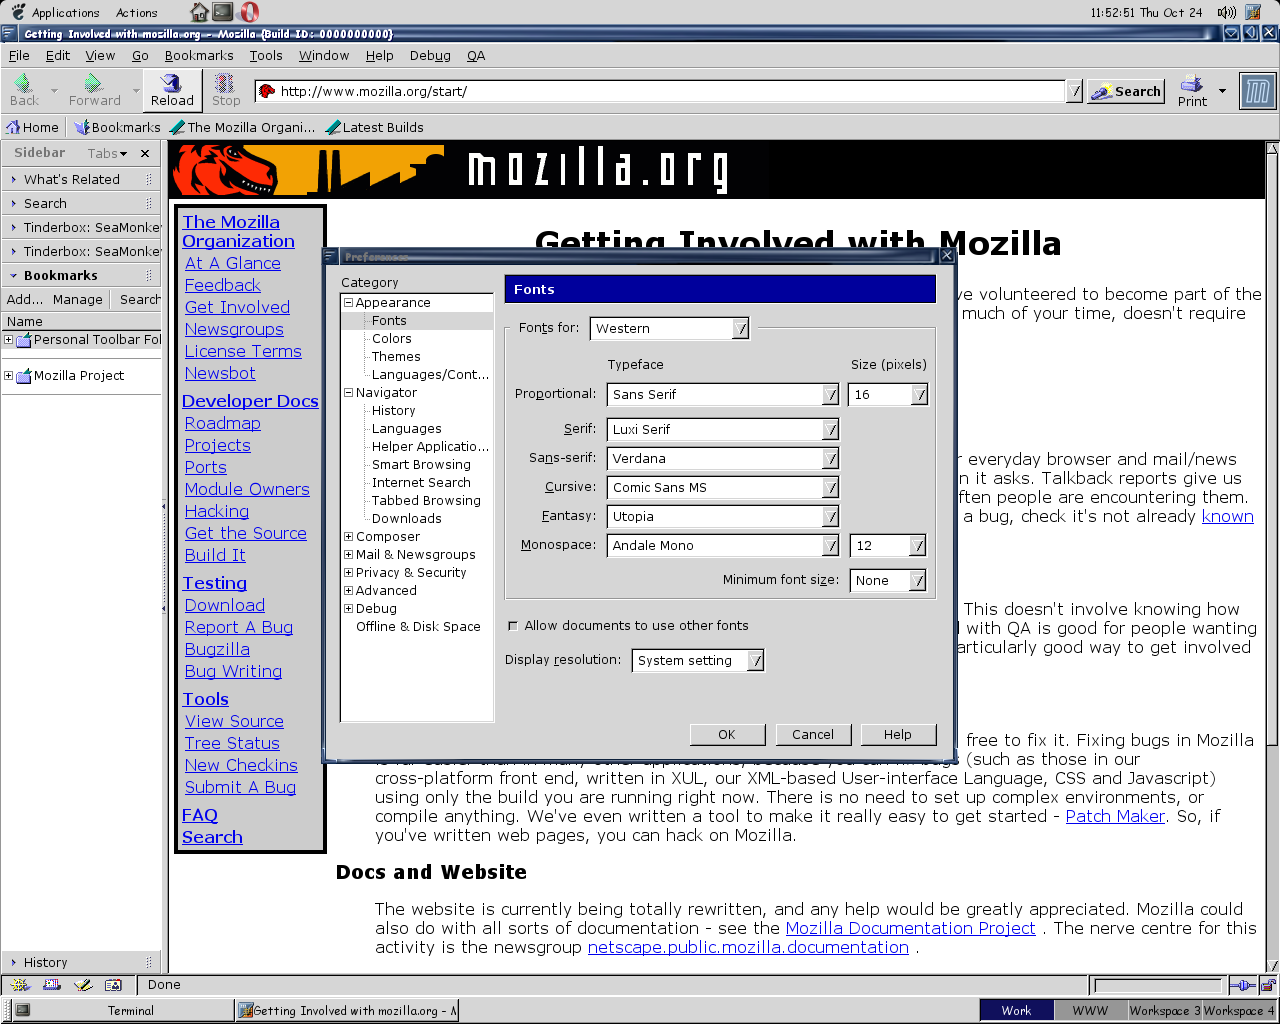Click the Print printer icon

tap(1191, 83)
